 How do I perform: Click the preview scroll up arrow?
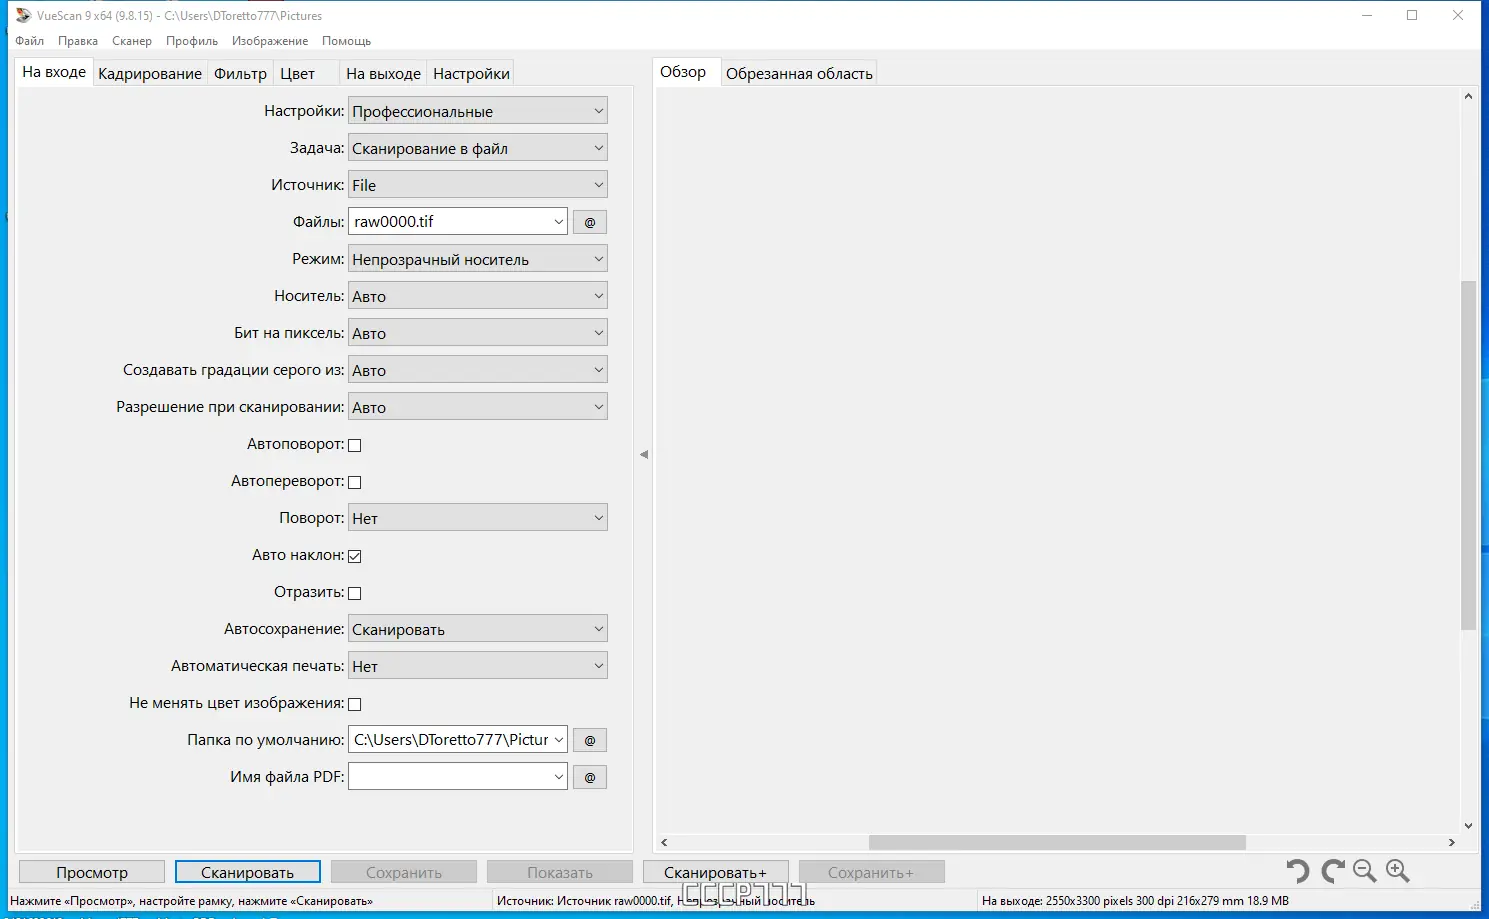[x=1468, y=96]
